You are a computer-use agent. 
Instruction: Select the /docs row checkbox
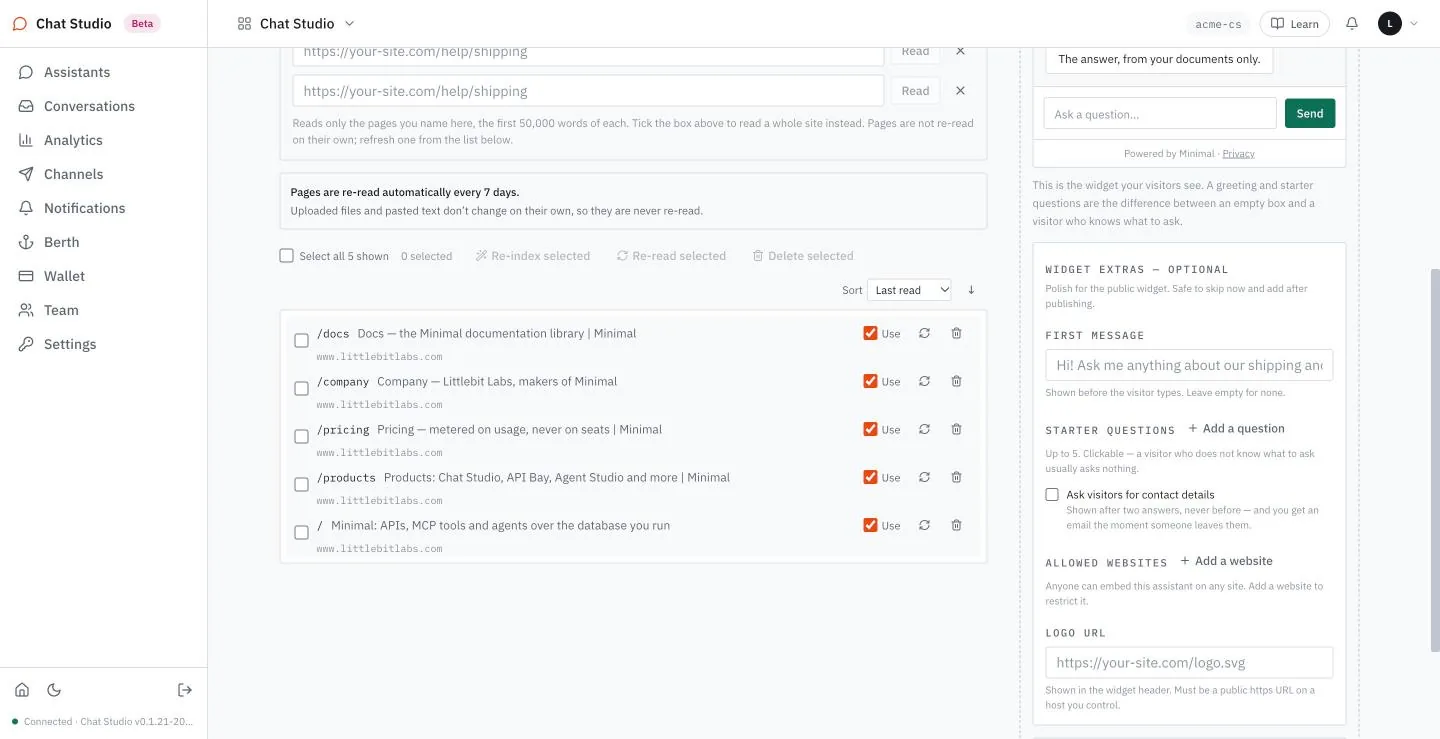(301, 341)
